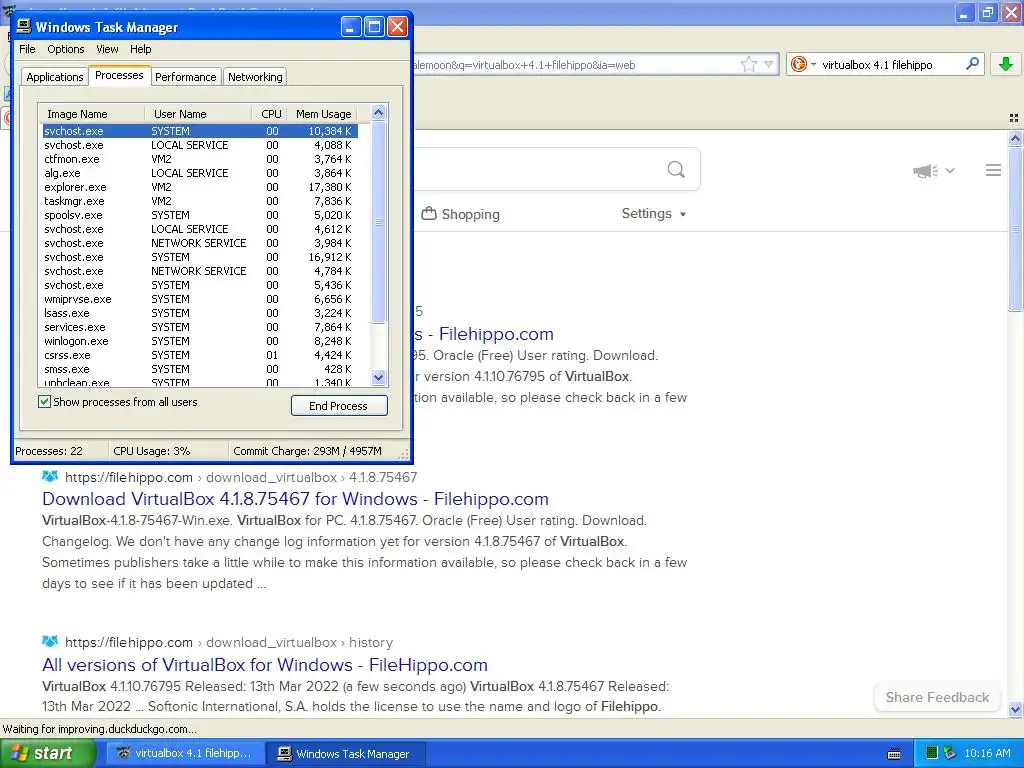This screenshot has width=1024, height=768.
Task: Select the smss.exe process row
Action: pyautogui.click(x=199, y=370)
